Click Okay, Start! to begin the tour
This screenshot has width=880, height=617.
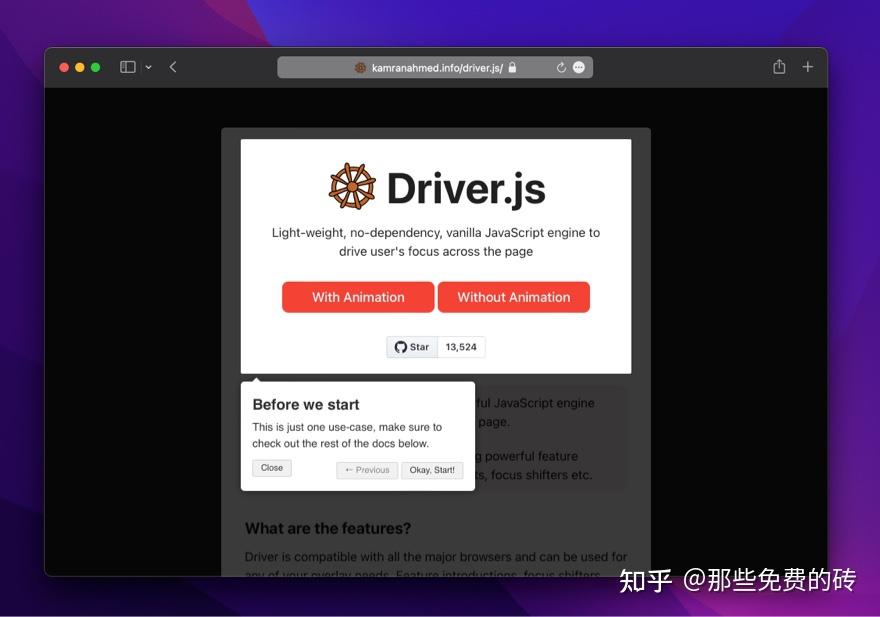pos(432,469)
